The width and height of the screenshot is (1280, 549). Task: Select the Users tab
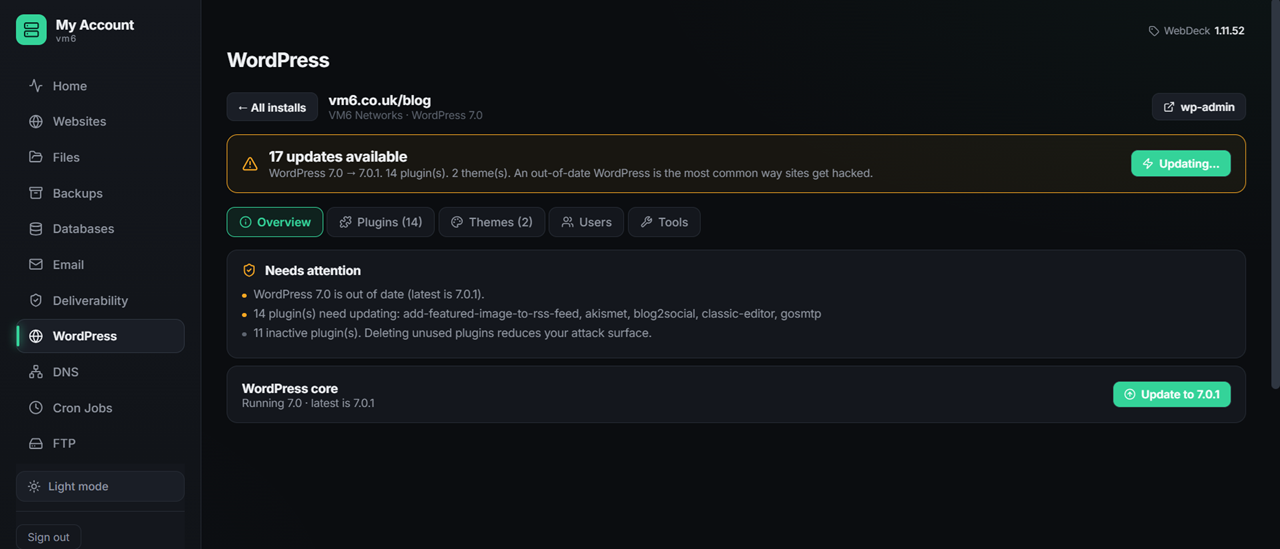[x=586, y=222]
